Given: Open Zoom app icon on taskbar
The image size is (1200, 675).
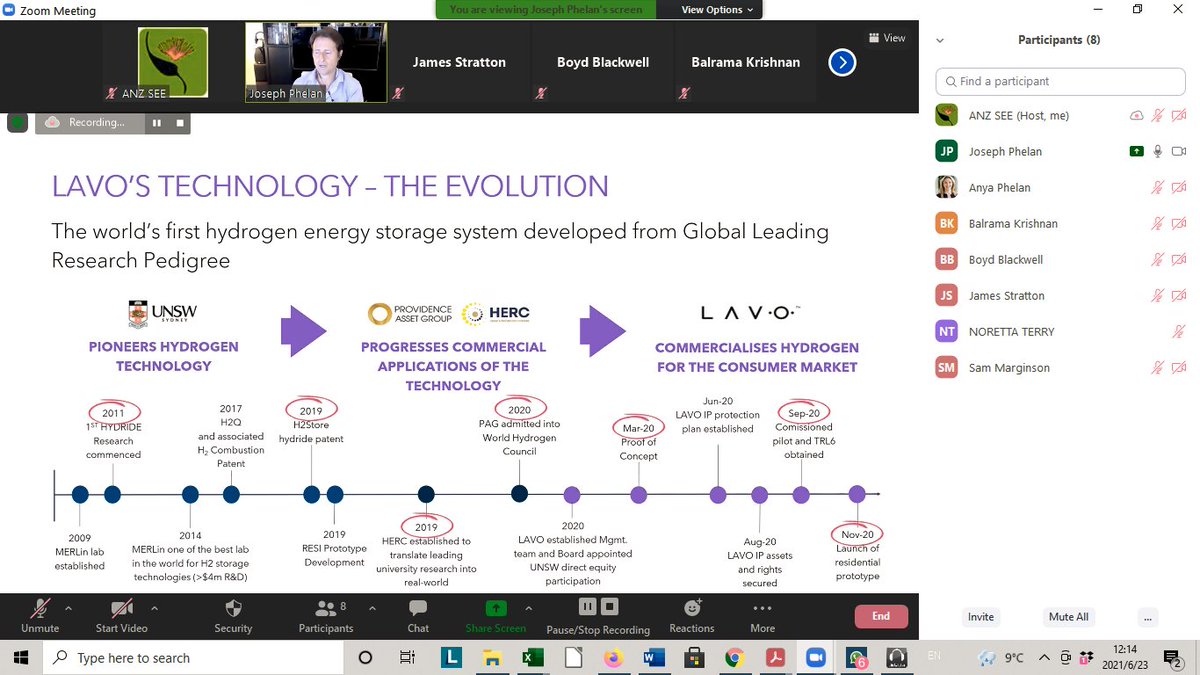Looking at the screenshot, I should (815, 658).
